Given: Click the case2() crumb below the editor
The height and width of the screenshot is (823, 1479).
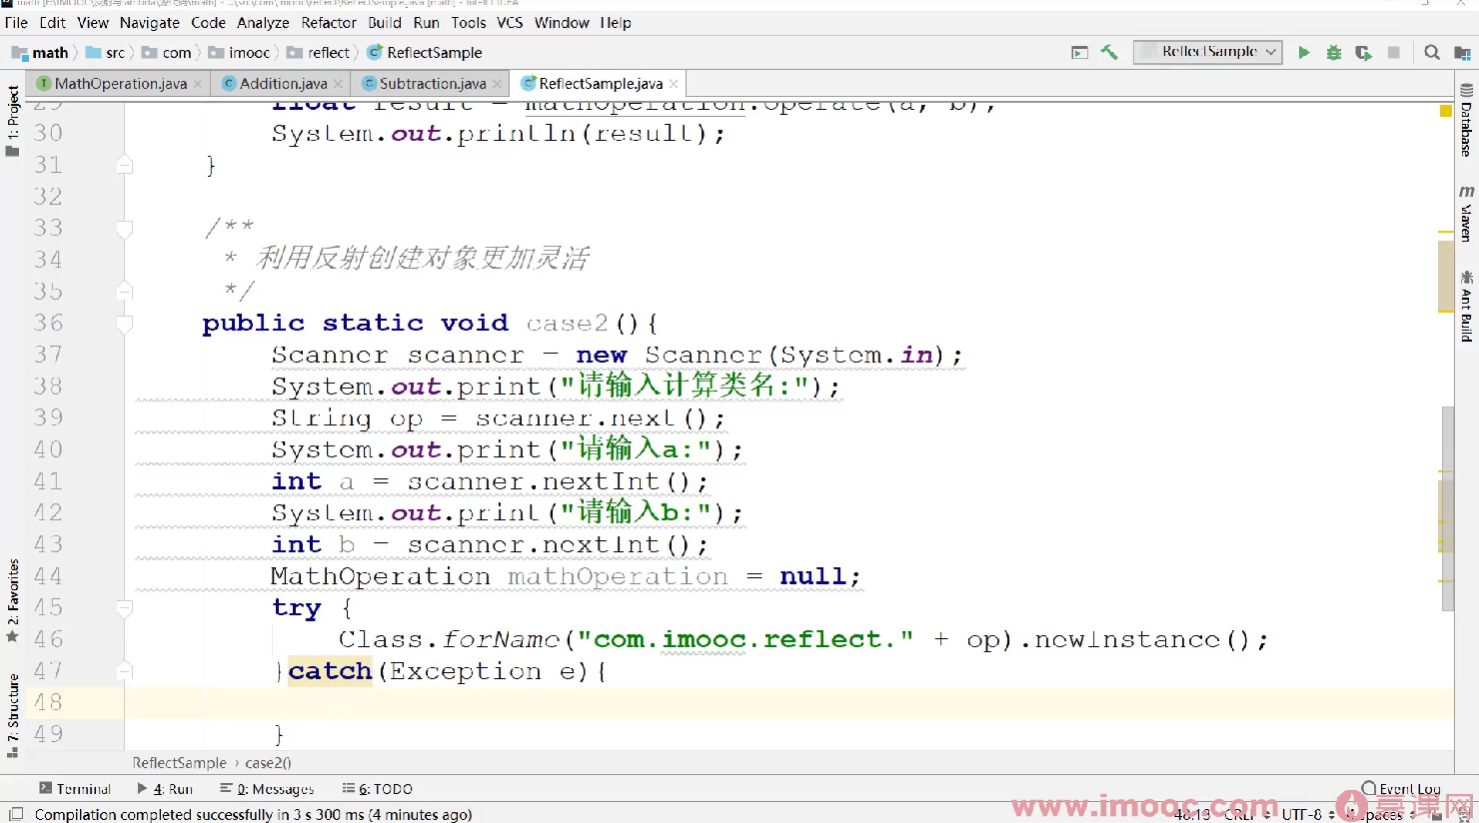Looking at the screenshot, I should tap(268, 763).
